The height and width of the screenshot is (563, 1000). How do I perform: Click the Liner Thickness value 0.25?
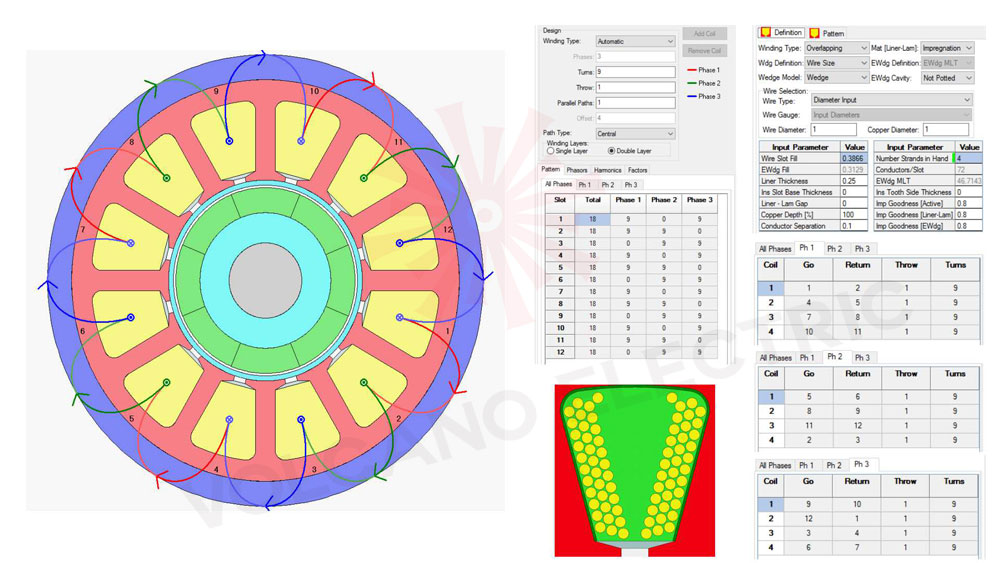pyautogui.click(x=853, y=181)
